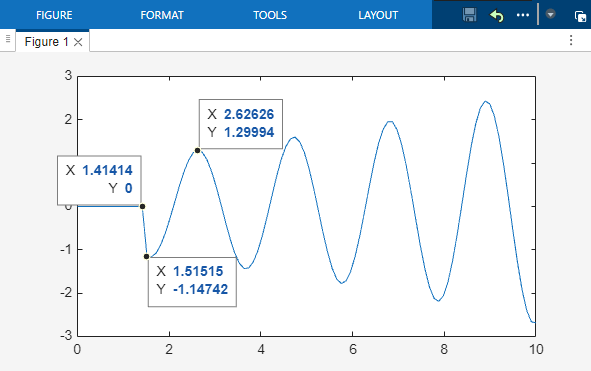Click the y-axis tick label -2
This screenshot has width=591, height=371.
[x=66, y=292]
